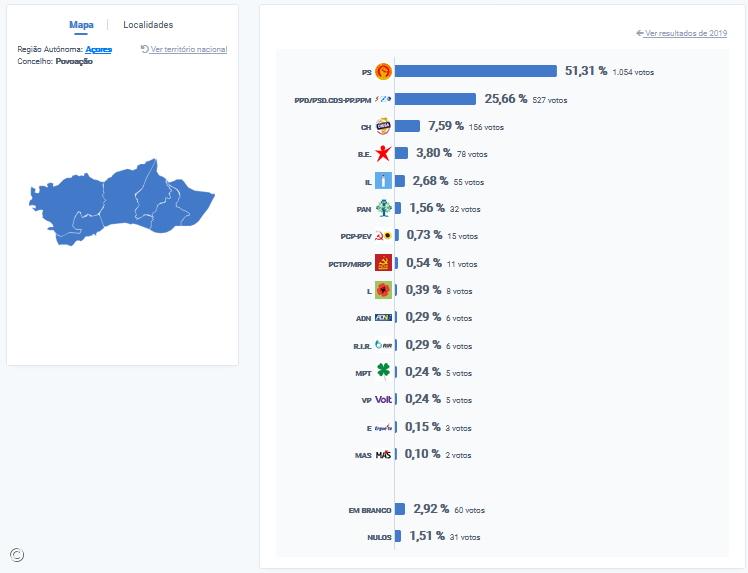Open Ver resultados de 2019 link
This screenshot has width=748, height=573.
[686, 33]
